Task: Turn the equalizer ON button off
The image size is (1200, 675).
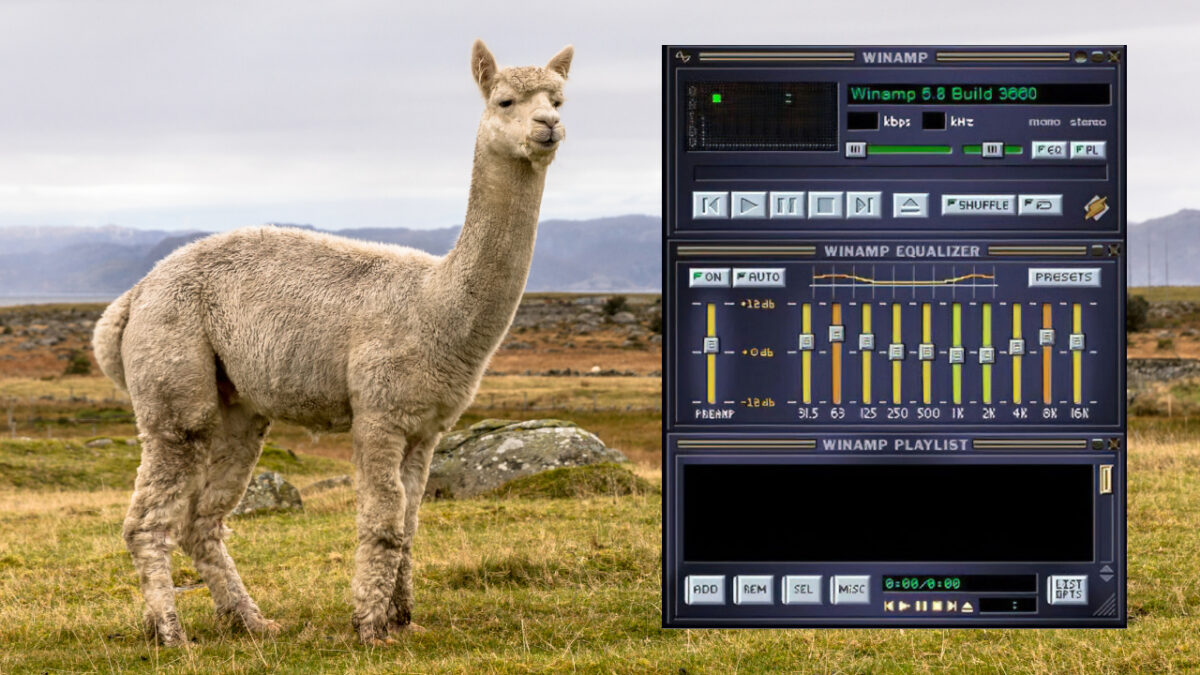Action: pos(709,277)
